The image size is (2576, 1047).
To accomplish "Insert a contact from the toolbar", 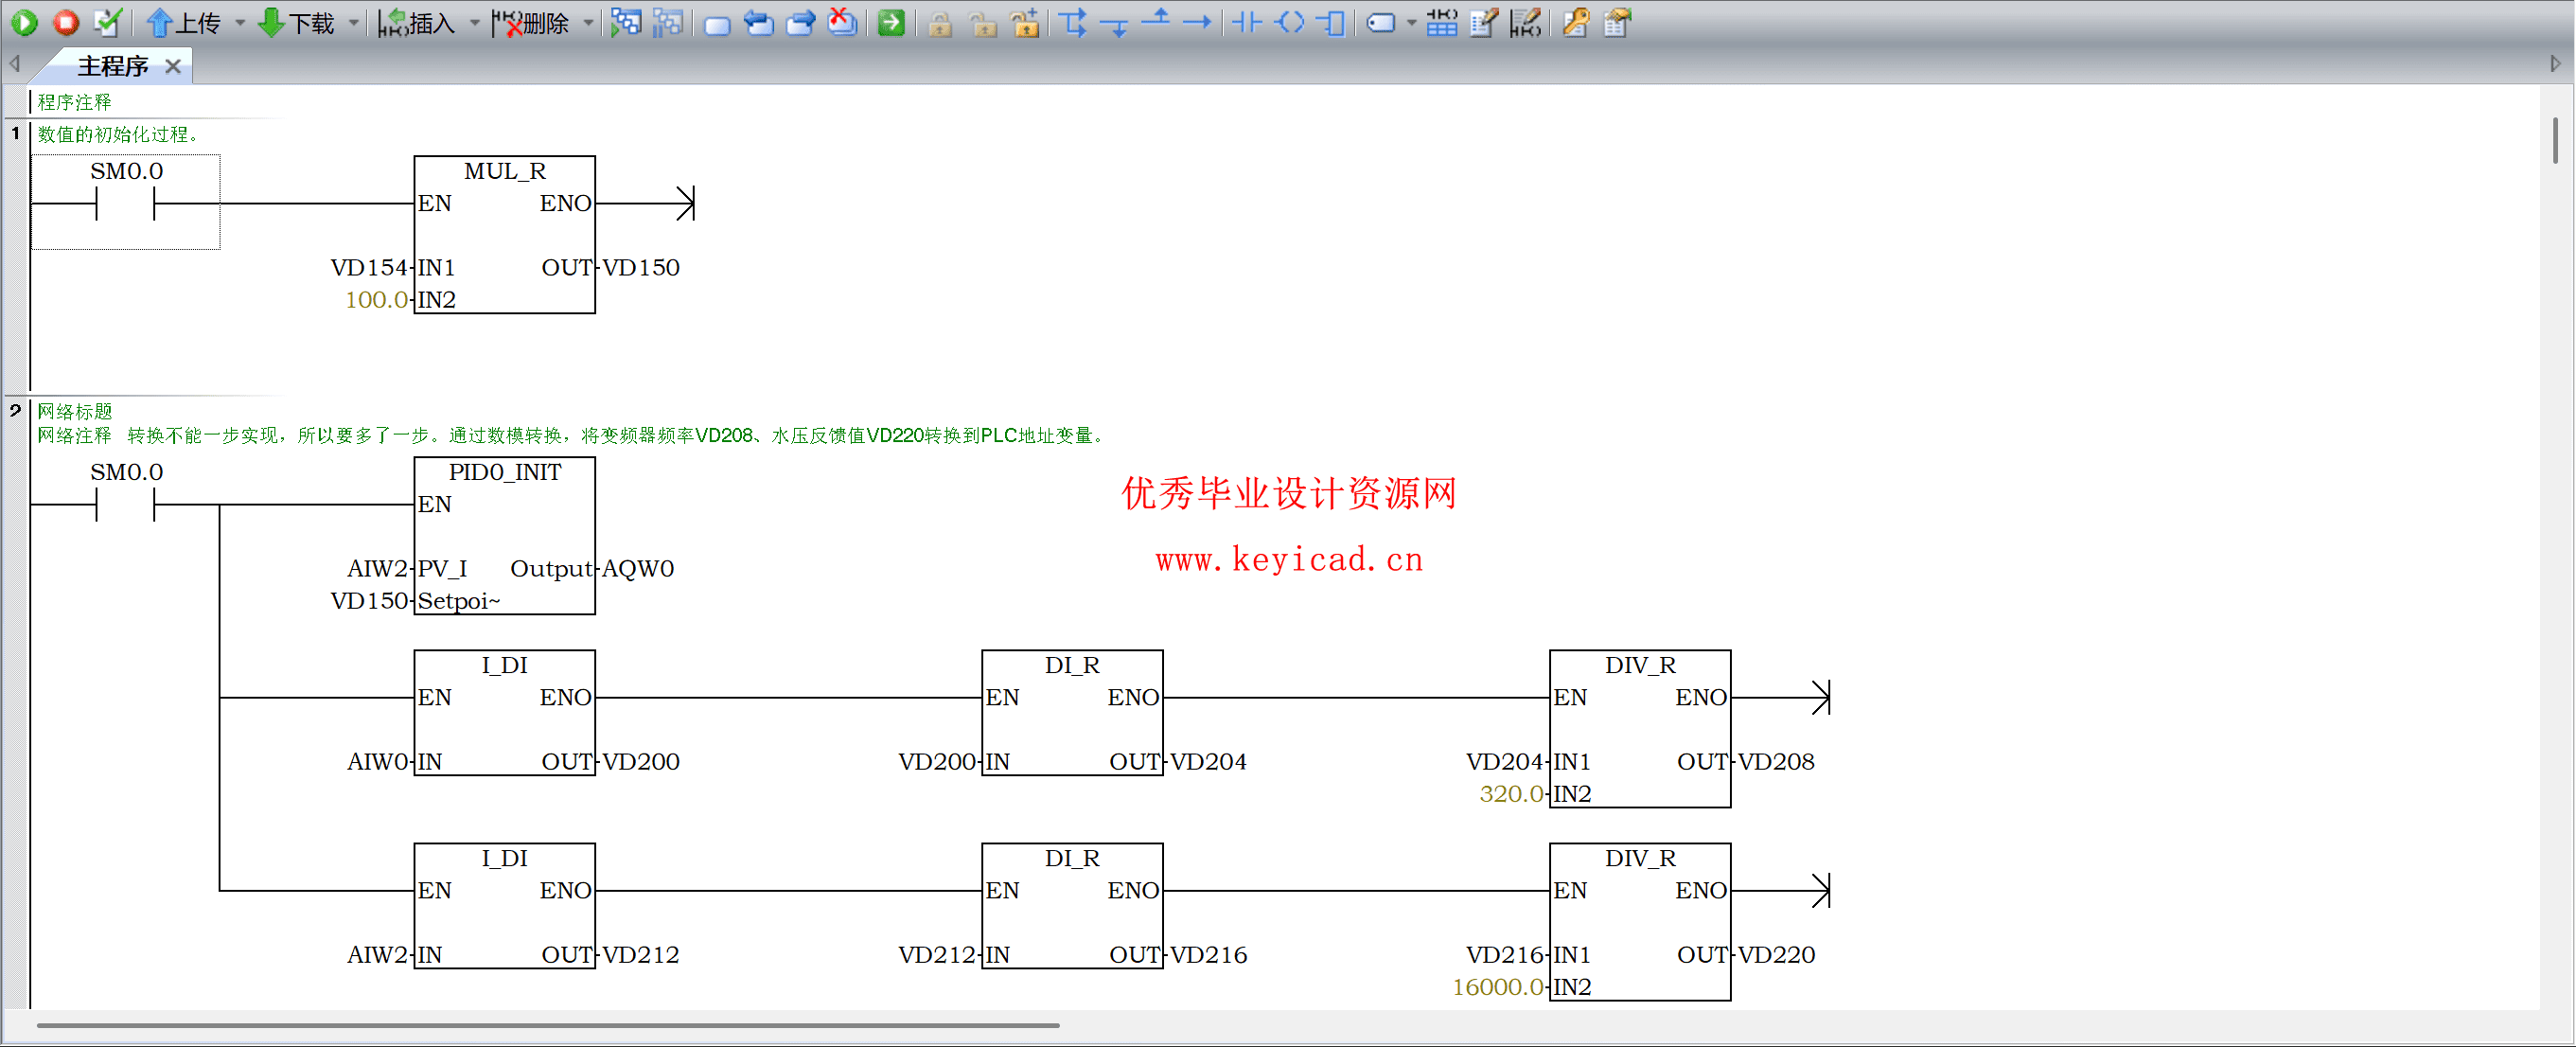I will coord(1247,22).
